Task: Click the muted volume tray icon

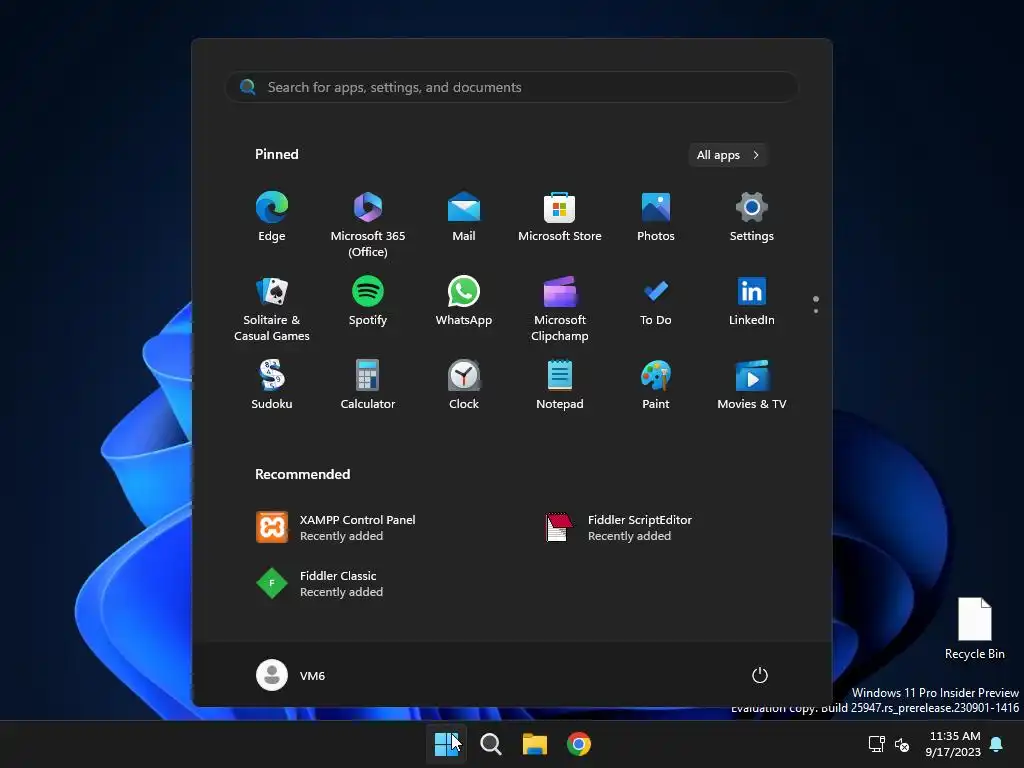Action: [902, 744]
